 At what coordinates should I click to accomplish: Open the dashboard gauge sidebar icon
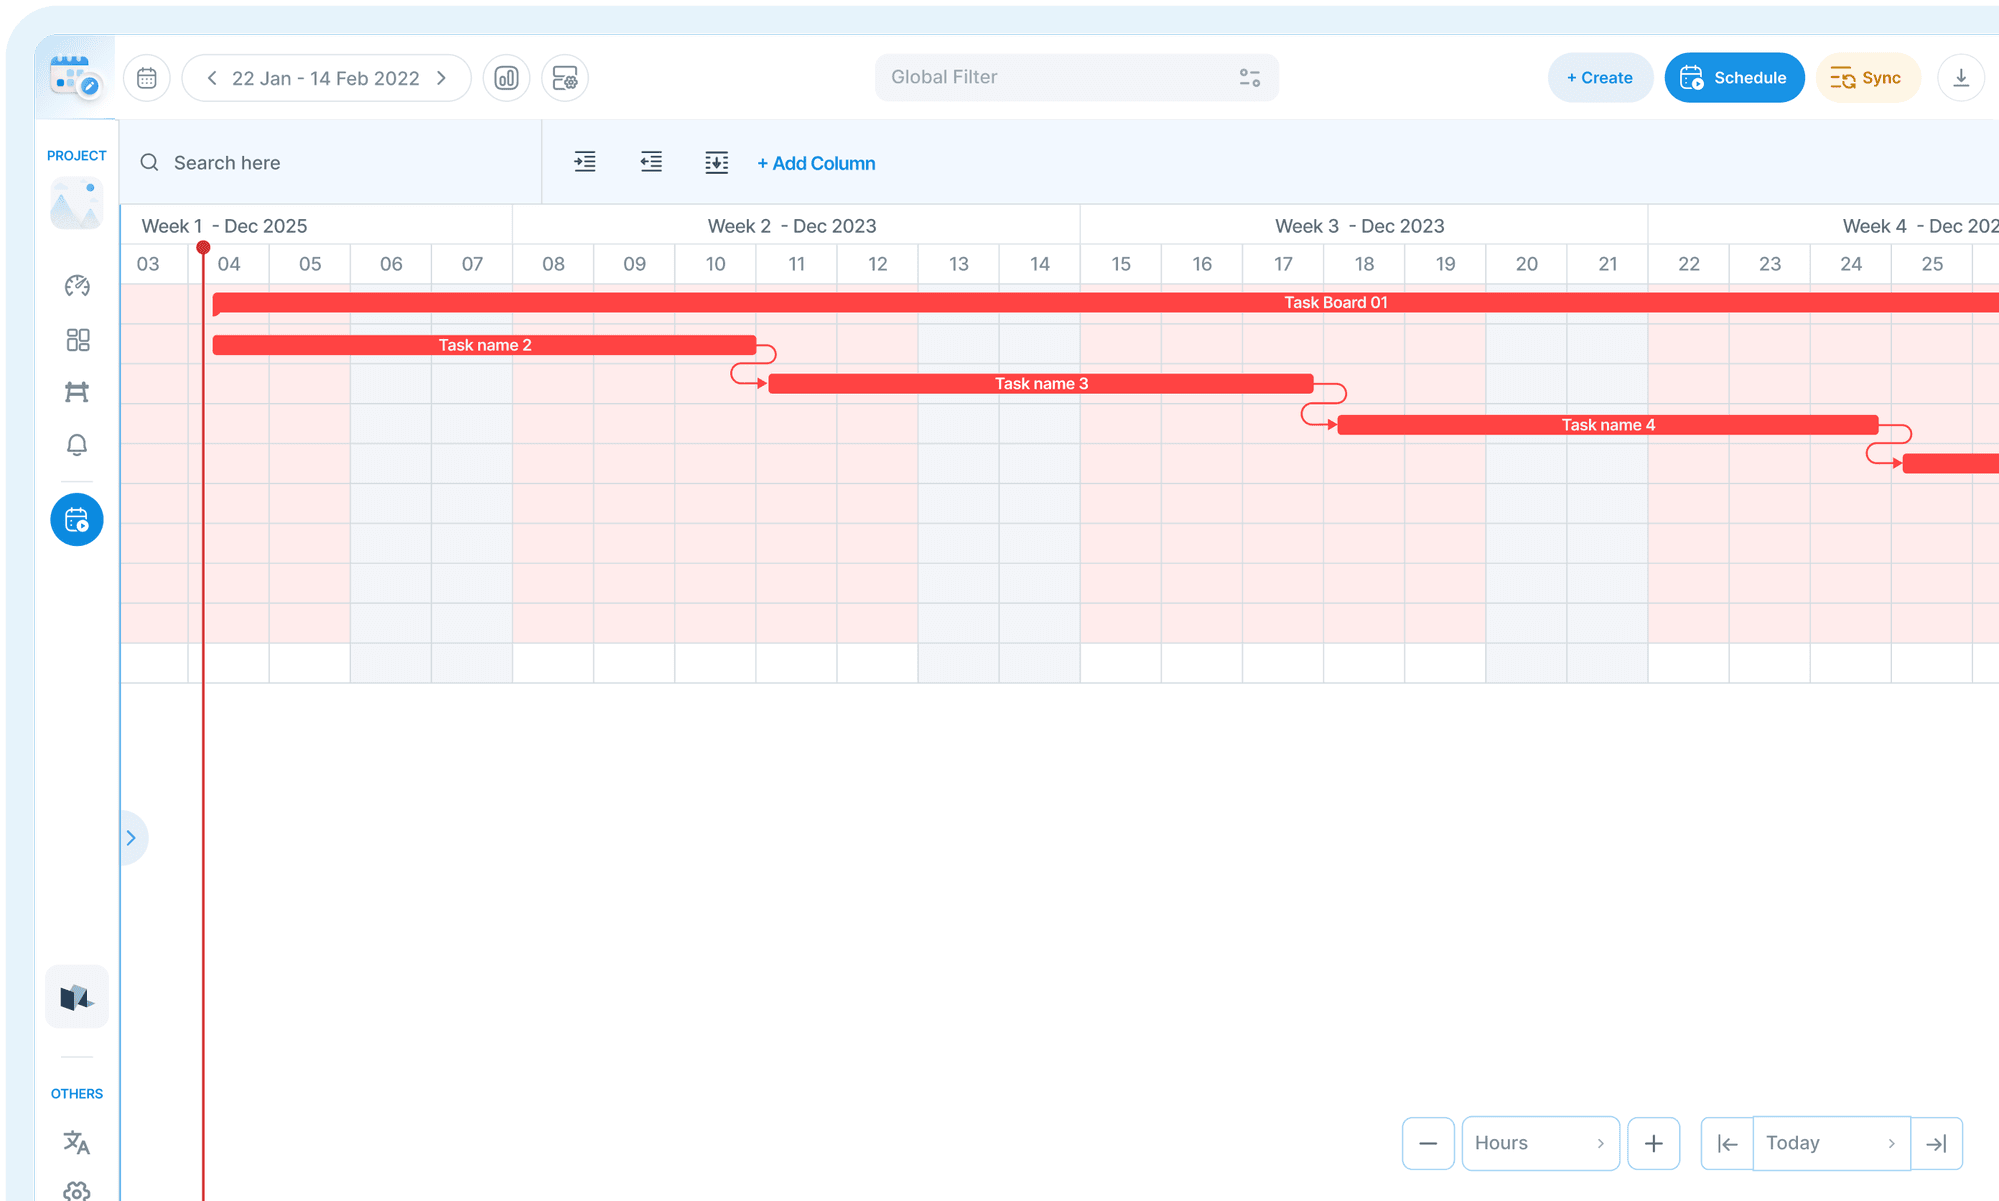pyautogui.click(x=77, y=287)
